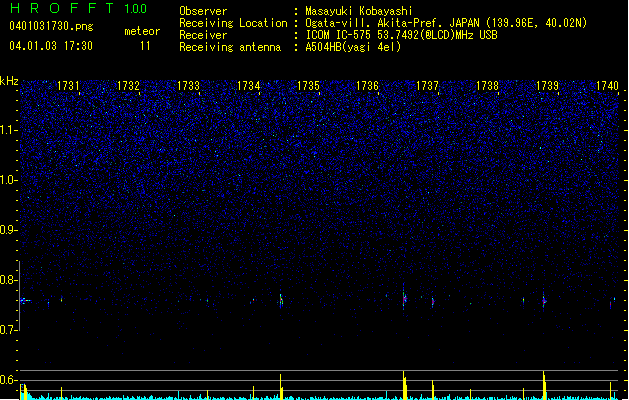Select receiver ICOM IC-575 53.7492 MHz text

point(402,35)
